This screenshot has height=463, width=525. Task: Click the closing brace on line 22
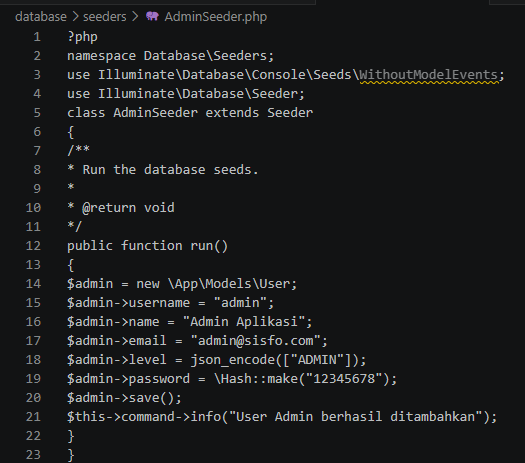pos(71,436)
